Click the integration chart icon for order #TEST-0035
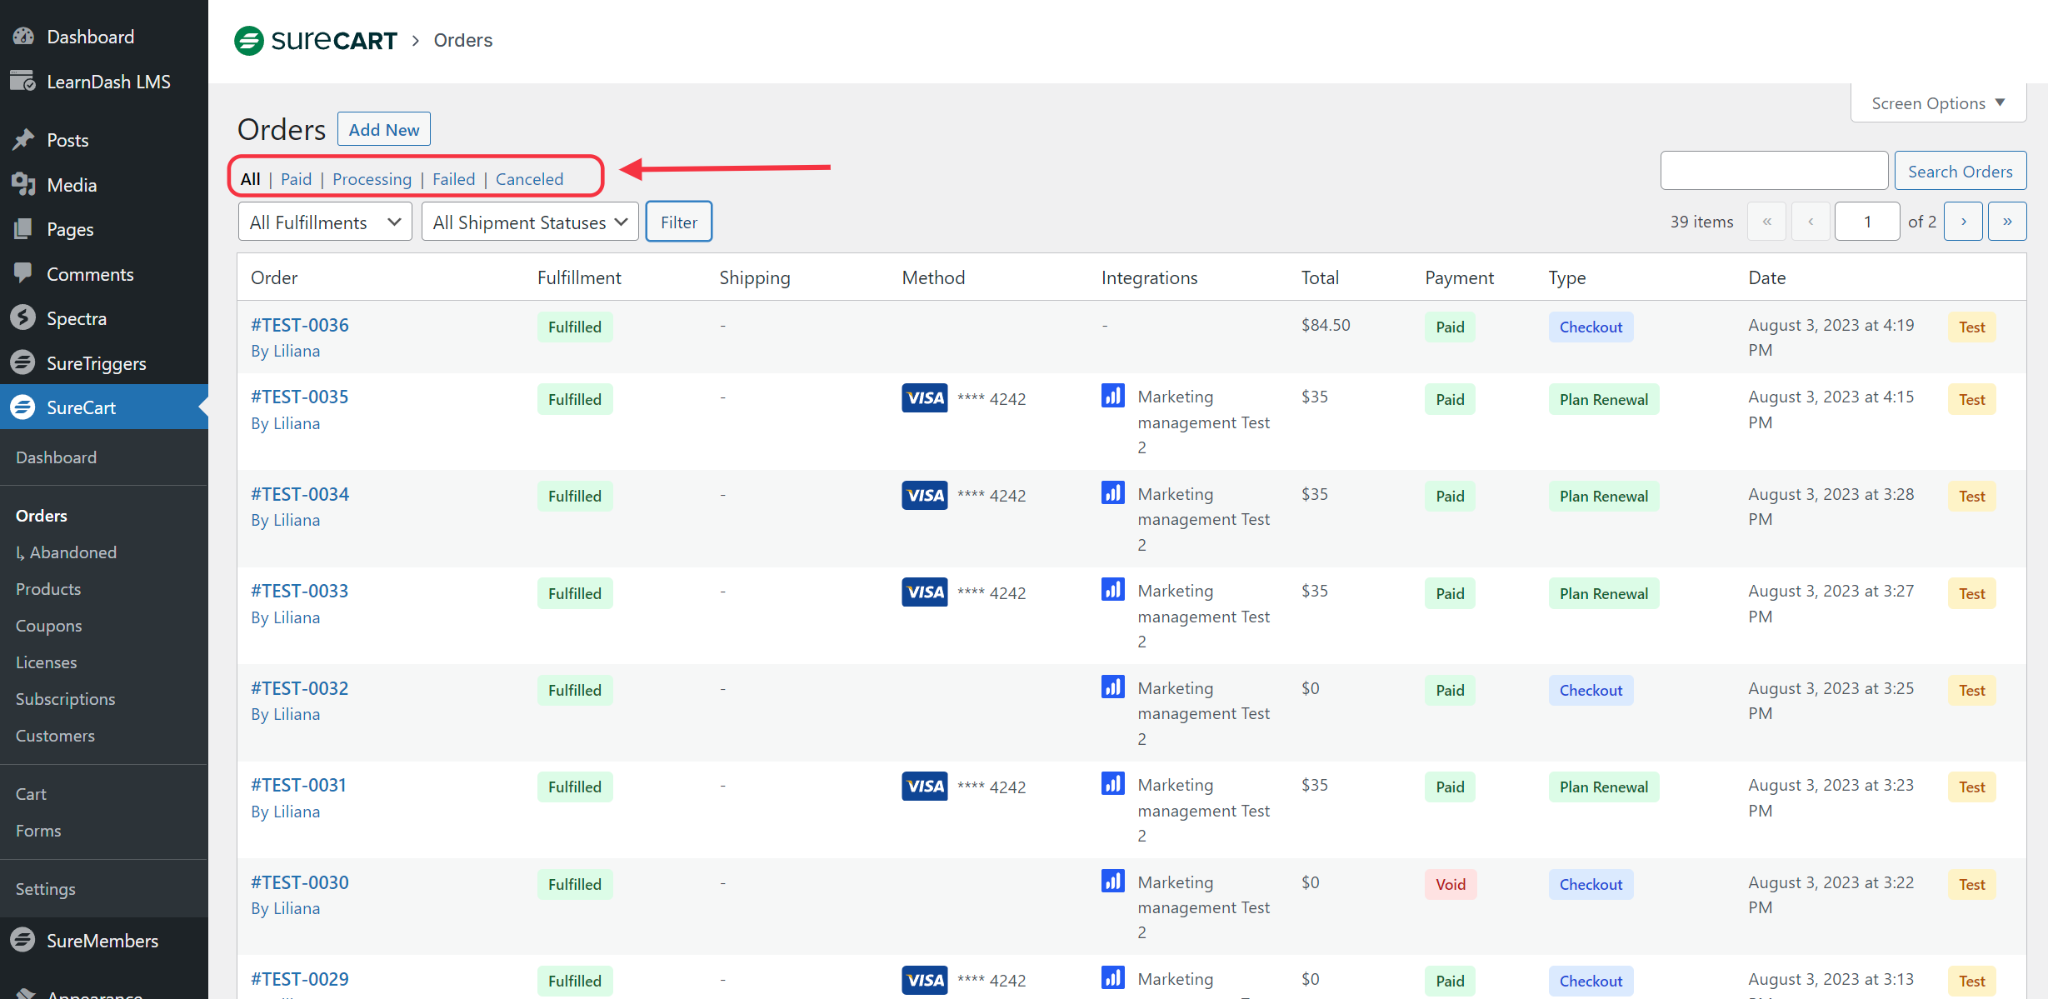This screenshot has width=2048, height=999. pyautogui.click(x=1112, y=396)
